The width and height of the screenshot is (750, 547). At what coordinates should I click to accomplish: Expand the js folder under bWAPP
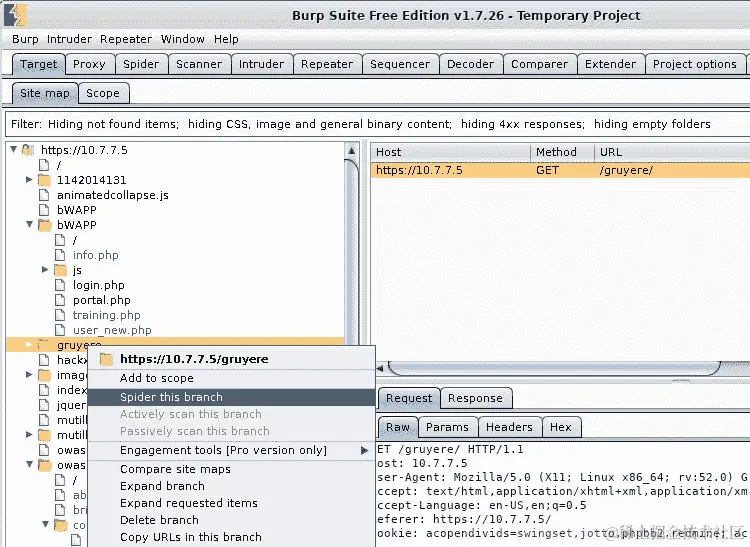[45, 270]
